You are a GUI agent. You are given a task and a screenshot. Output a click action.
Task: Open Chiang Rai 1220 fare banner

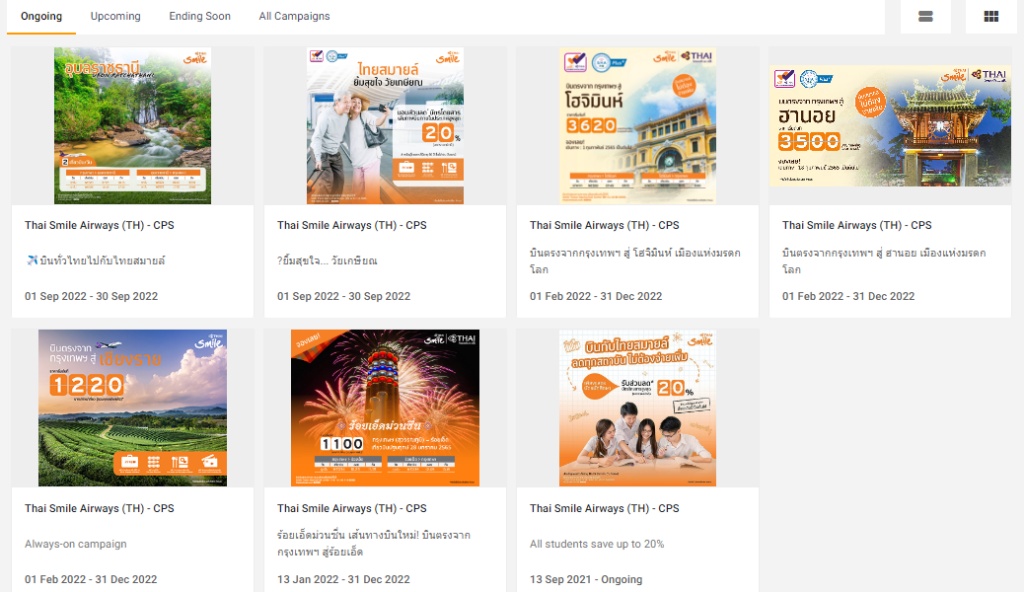133,408
